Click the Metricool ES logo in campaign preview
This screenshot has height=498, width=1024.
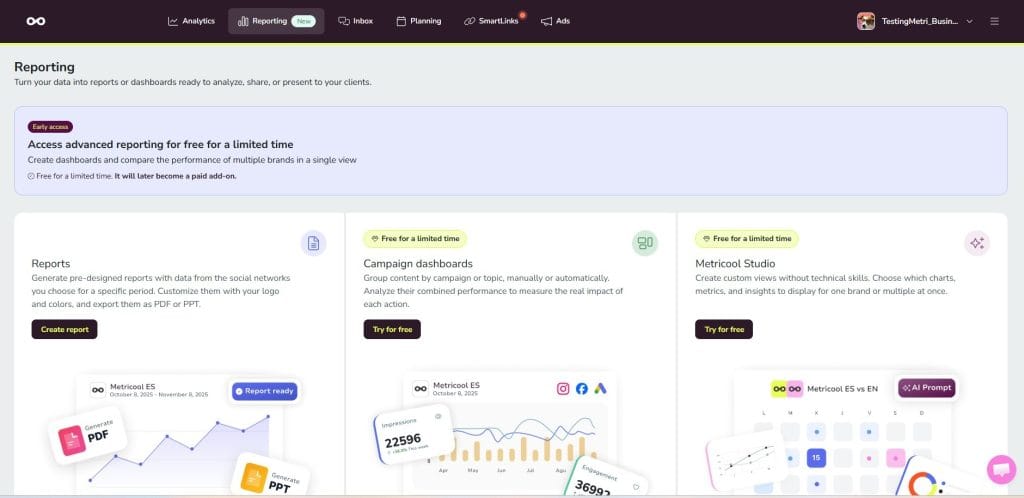pyautogui.click(x=421, y=389)
